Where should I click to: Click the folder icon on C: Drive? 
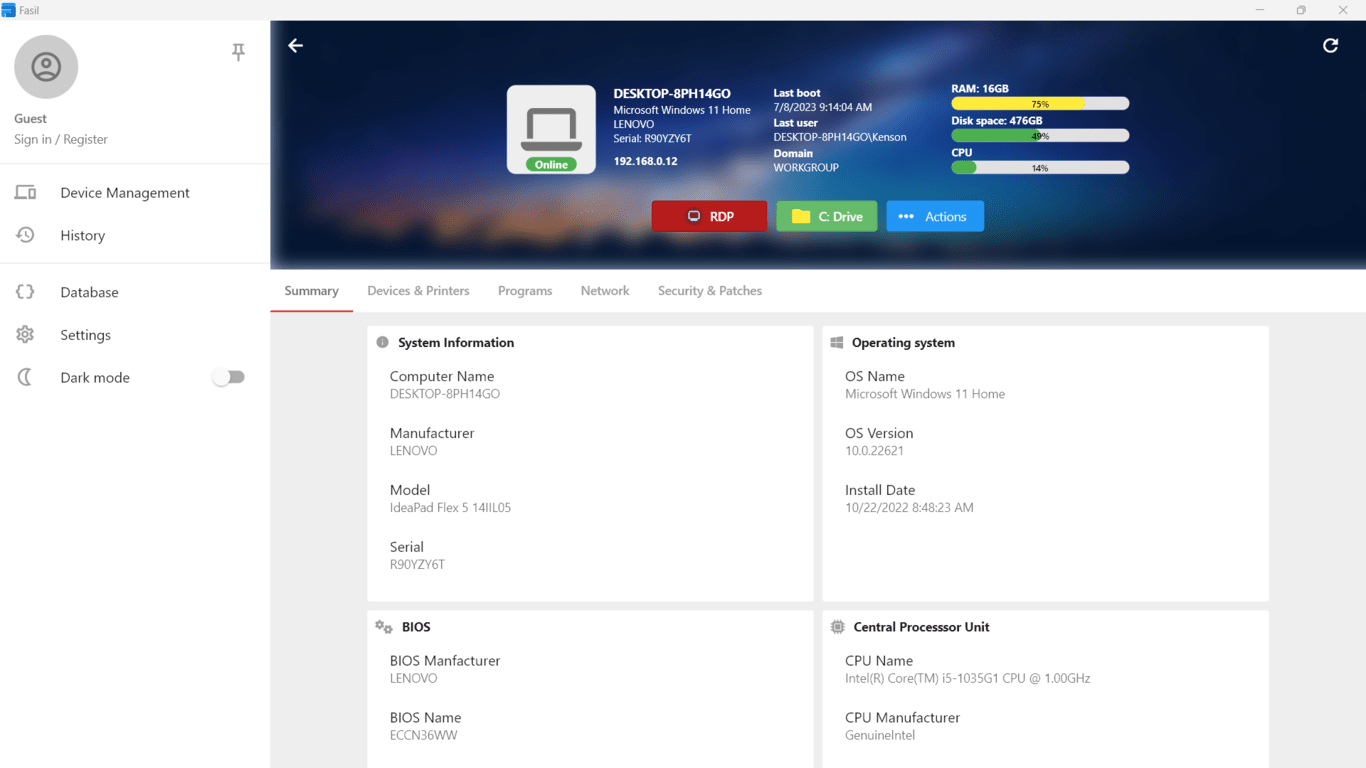[x=801, y=216]
